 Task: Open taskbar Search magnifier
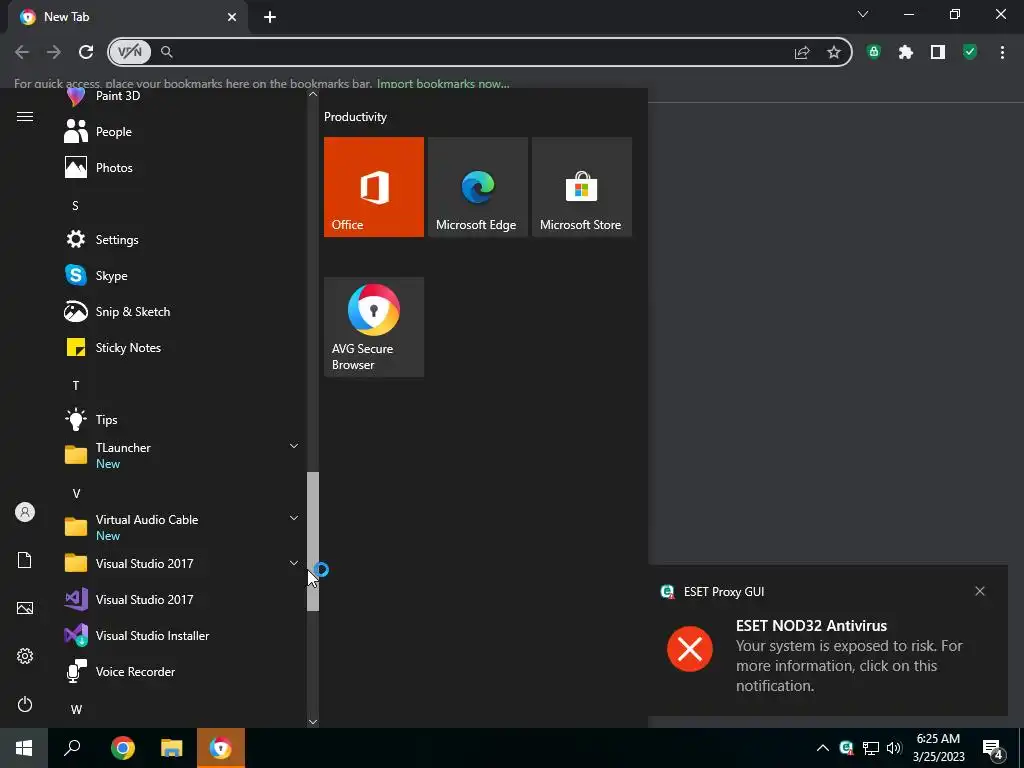coord(72,748)
